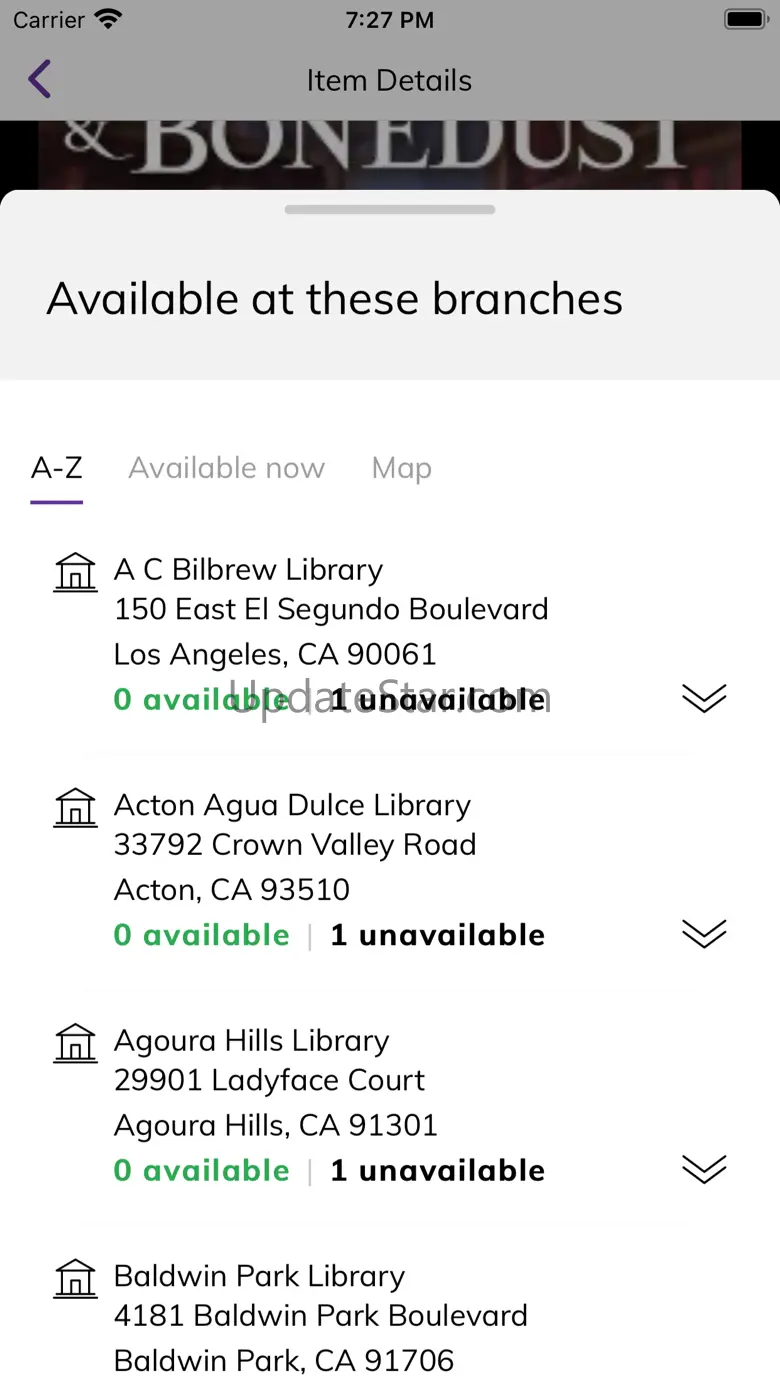Tap the sheet drag handle
This screenshot has width=780, height=1387.
(x=390, y=210)
